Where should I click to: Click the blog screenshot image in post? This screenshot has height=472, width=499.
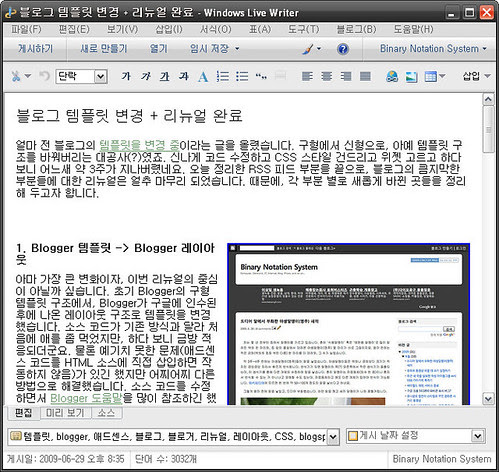[349, 324]
